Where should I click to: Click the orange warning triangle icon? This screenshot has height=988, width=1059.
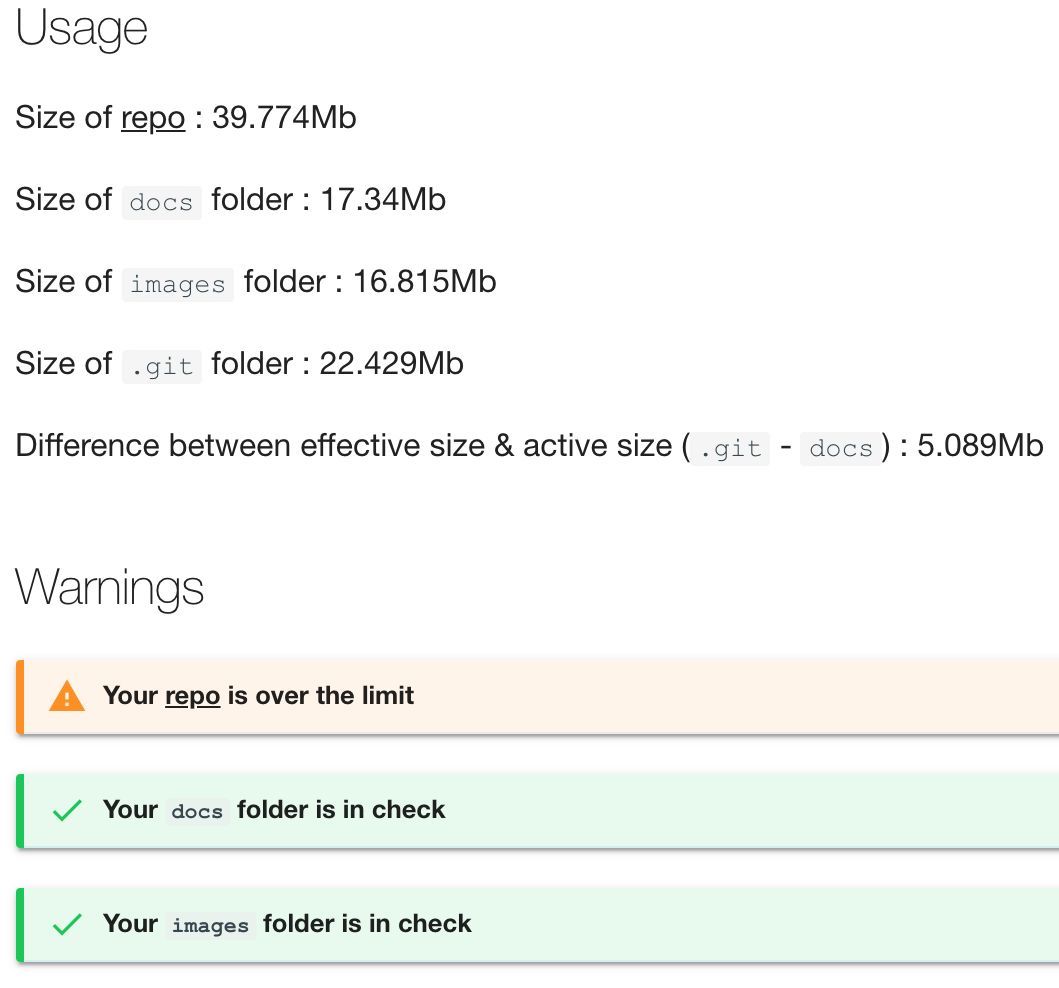point(67,696)
